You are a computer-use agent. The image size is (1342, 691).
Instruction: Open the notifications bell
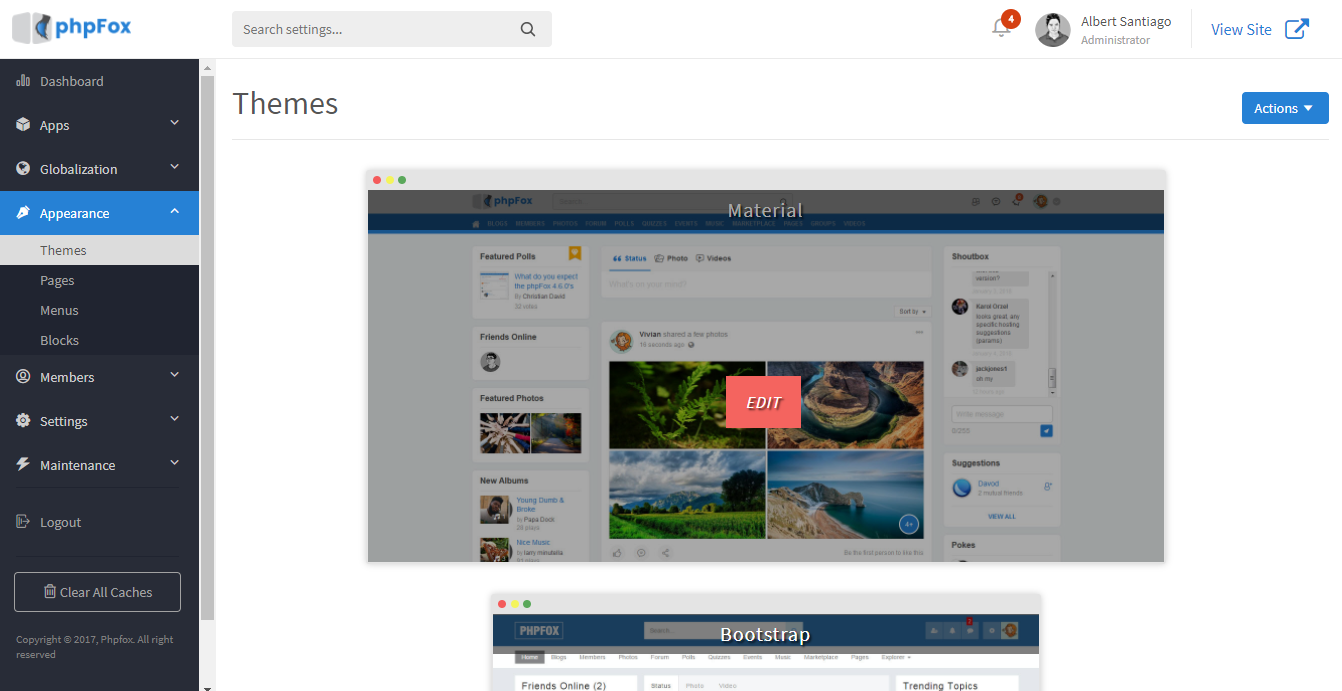click(1002, 28)
